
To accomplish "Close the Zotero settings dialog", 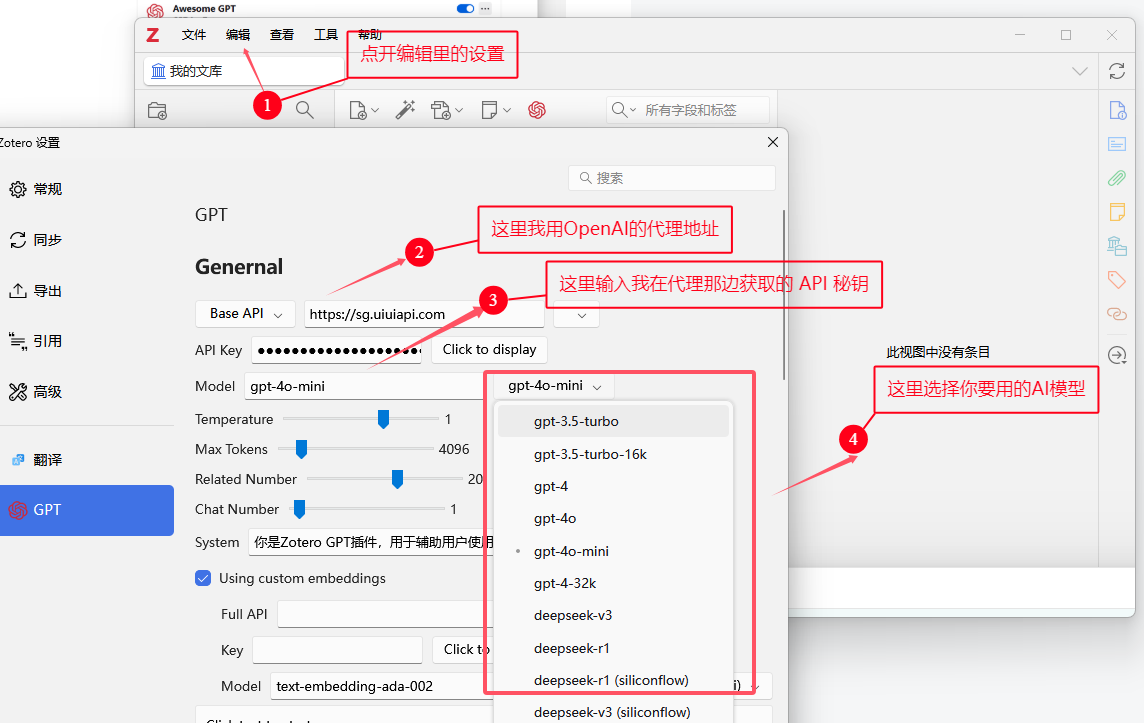I will [773, 142].
